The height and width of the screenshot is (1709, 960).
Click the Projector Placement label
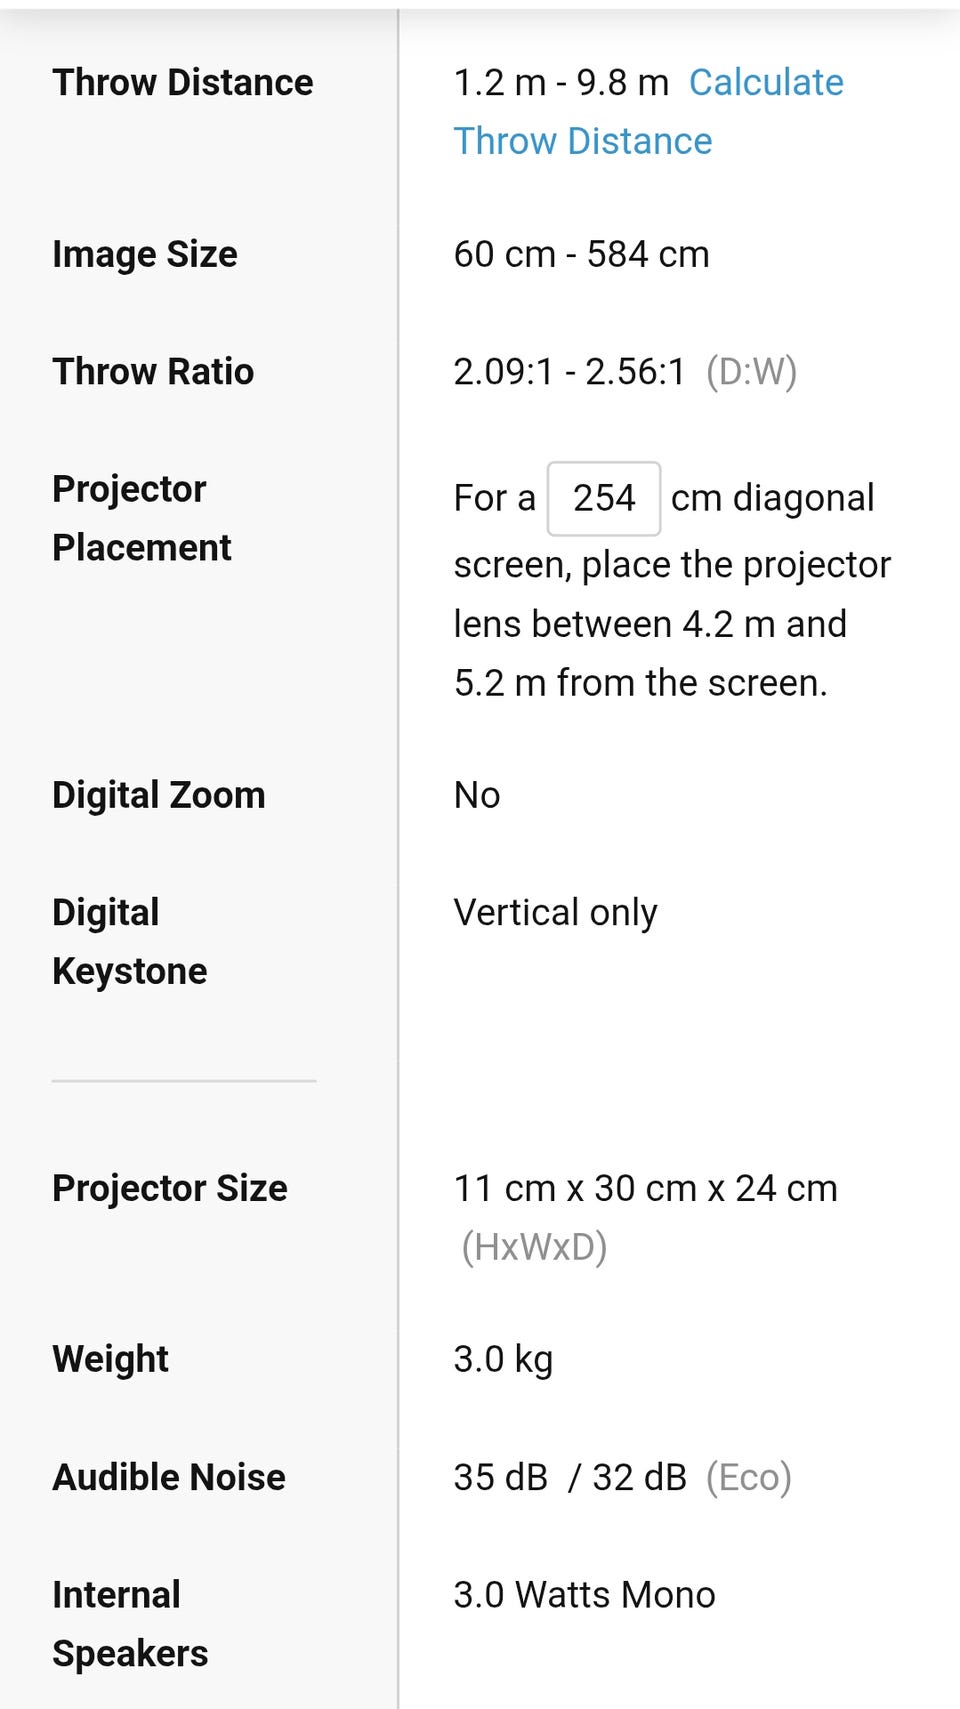[x=142, y=518]
